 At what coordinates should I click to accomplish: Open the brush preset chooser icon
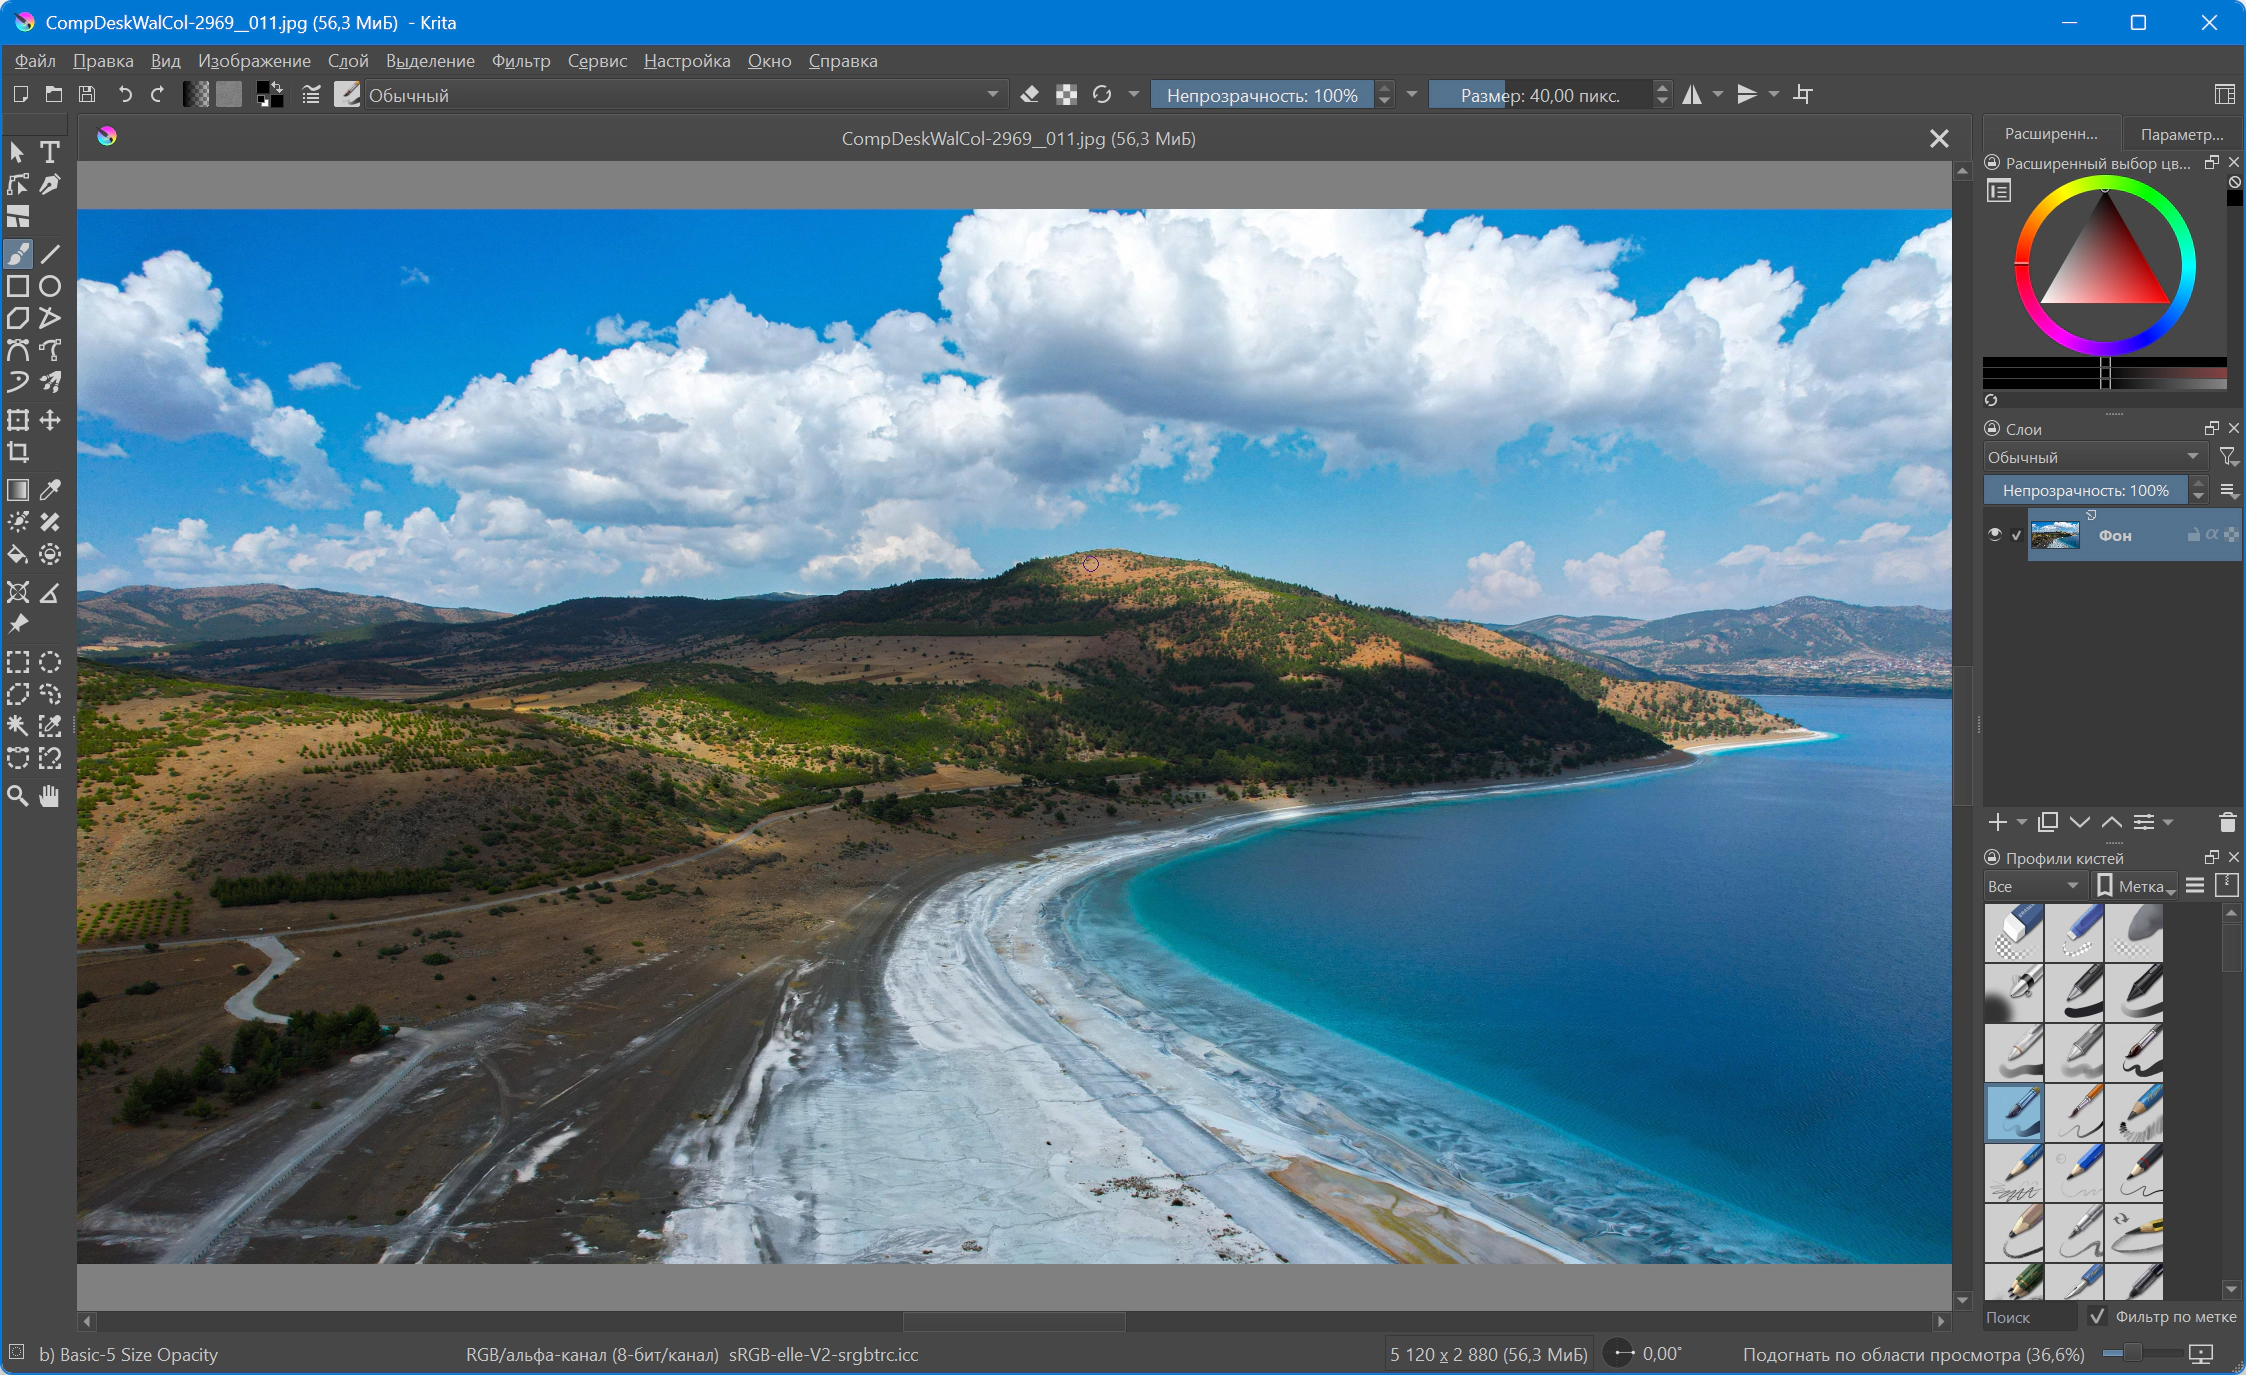coord(347,95)
